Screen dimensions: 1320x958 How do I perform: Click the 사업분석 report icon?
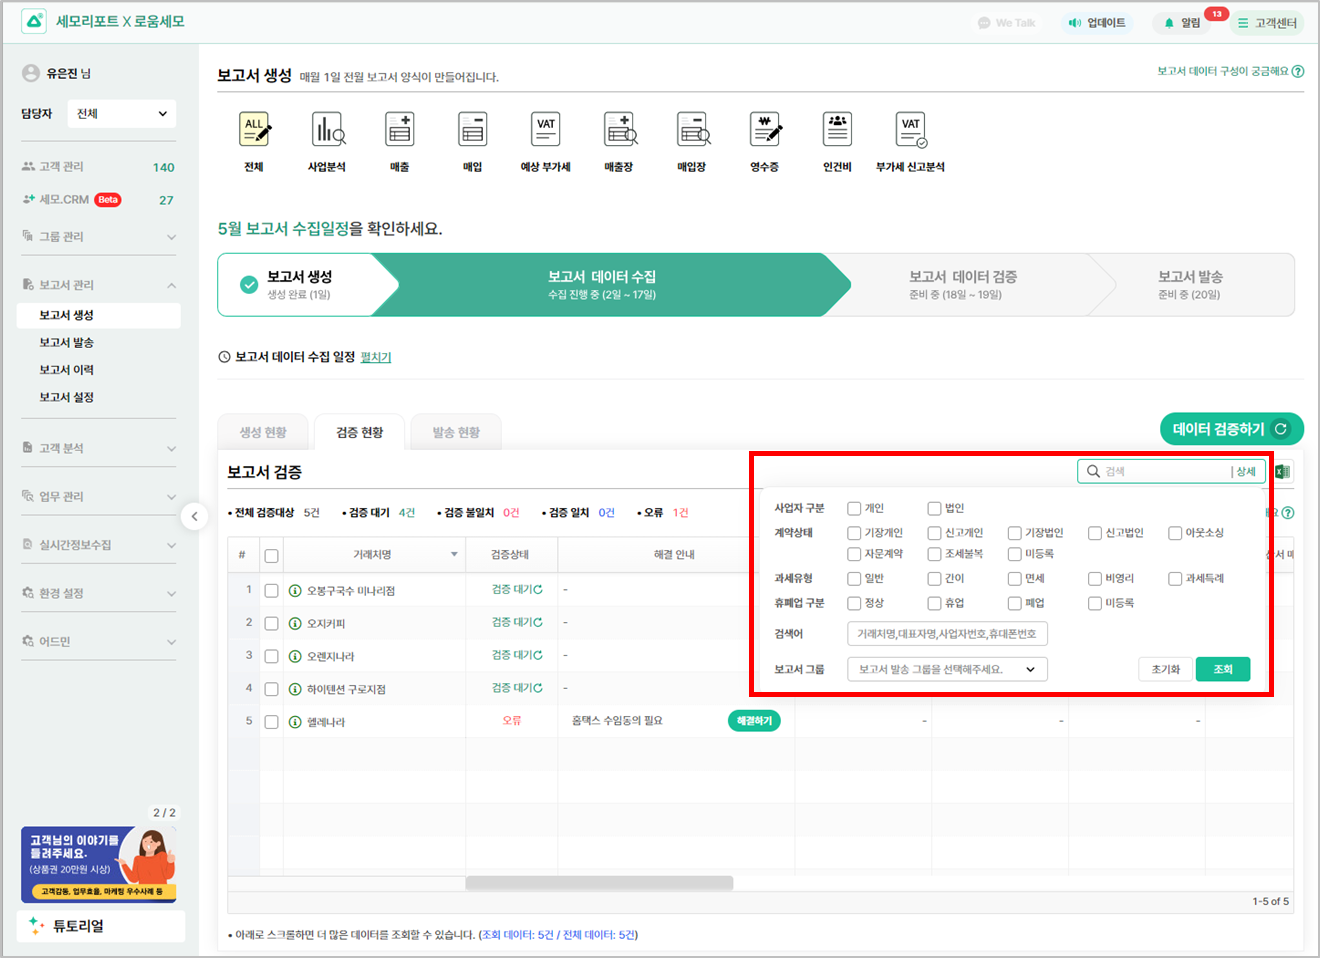pyautogui.click(x=327, y=131)
